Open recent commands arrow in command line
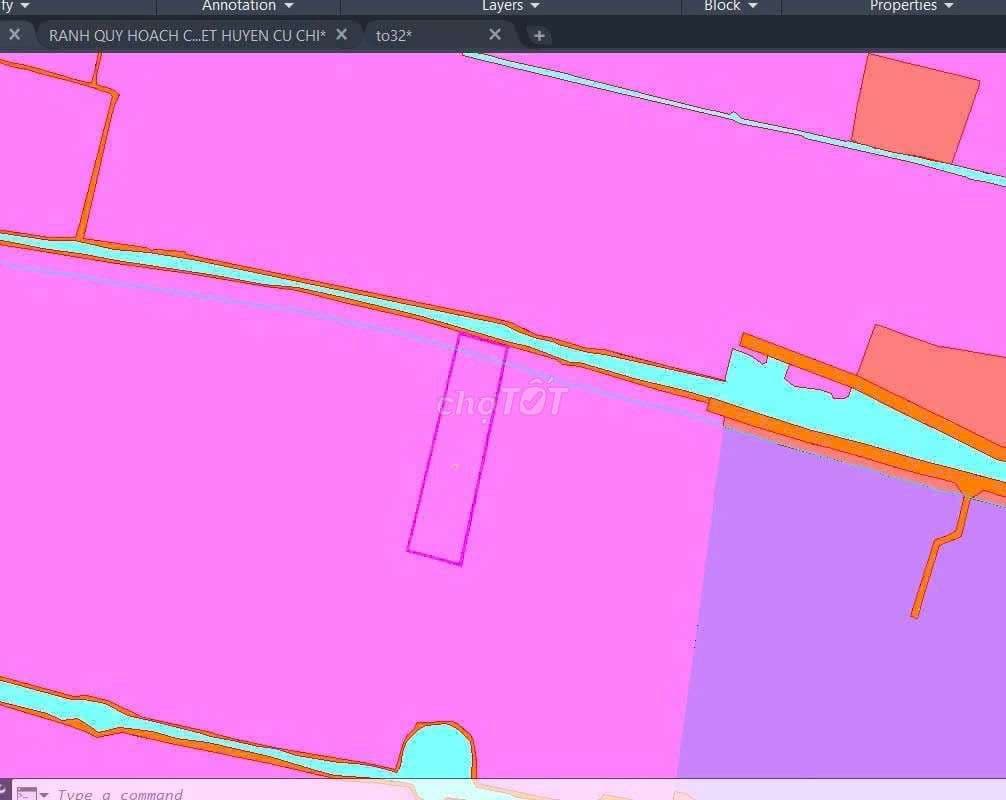 (x=44, y=795)
